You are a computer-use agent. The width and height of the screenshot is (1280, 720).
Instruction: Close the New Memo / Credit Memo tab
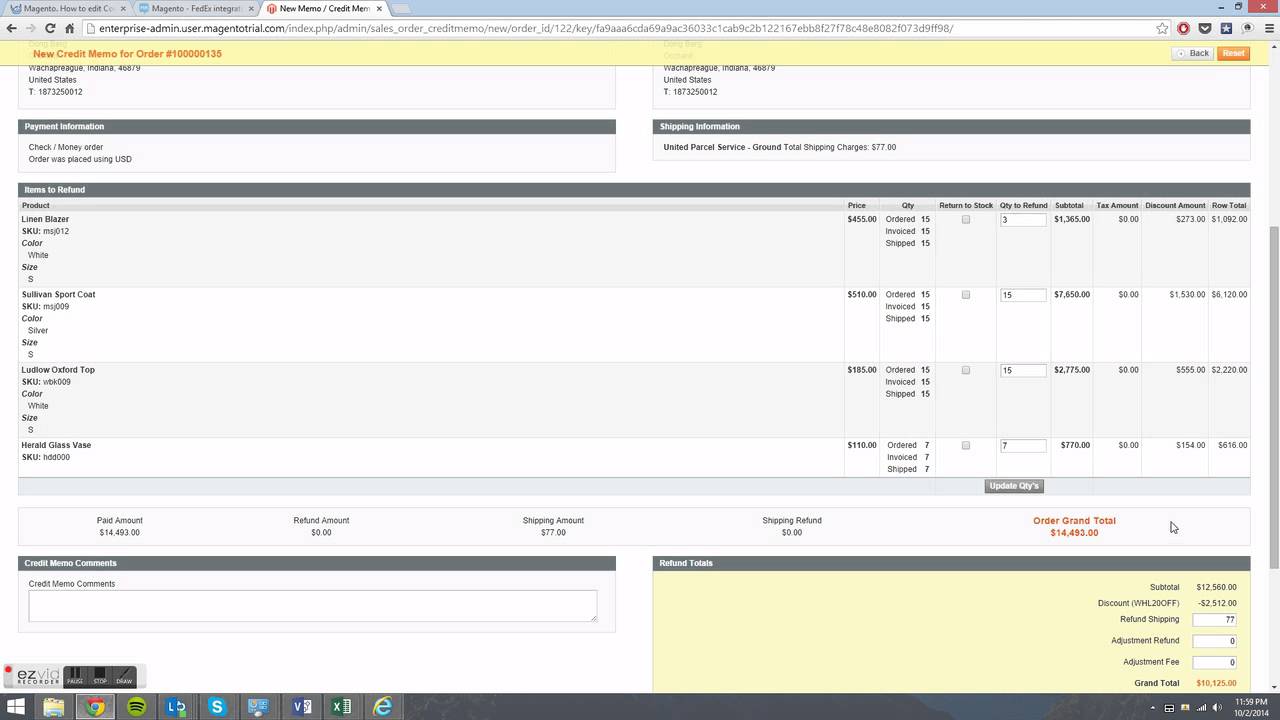(x=379, y=8)
